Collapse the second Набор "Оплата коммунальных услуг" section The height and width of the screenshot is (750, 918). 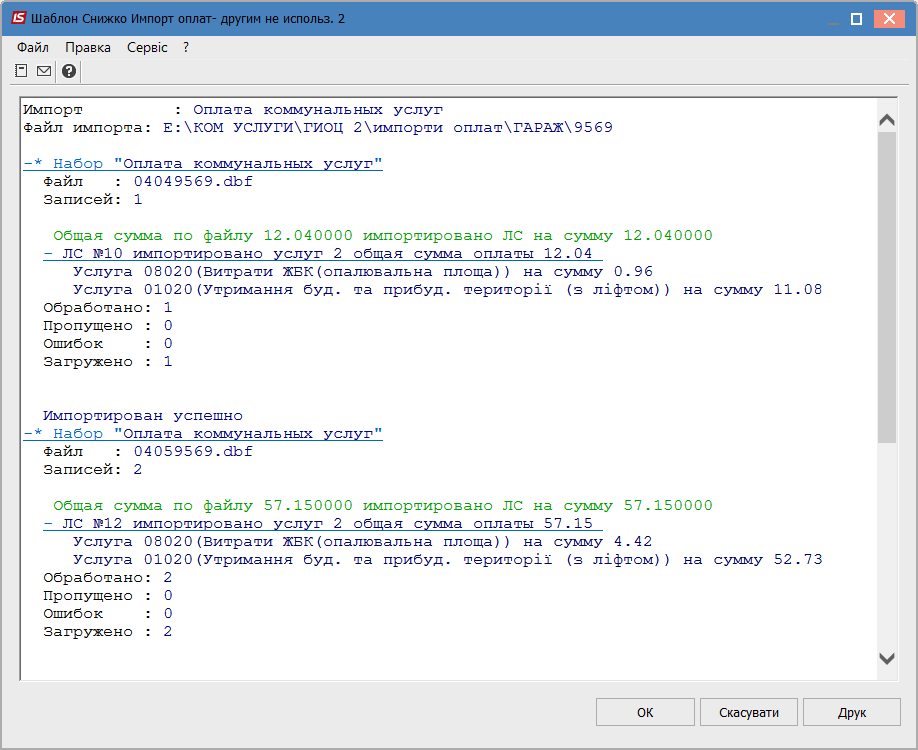203,434
